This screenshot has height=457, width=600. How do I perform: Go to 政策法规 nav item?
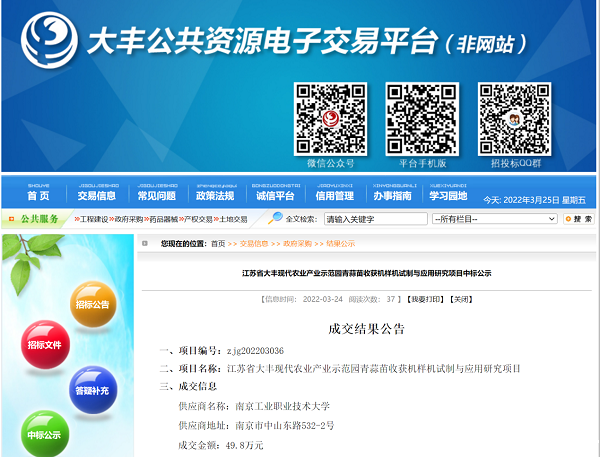[x=216, y=196]
